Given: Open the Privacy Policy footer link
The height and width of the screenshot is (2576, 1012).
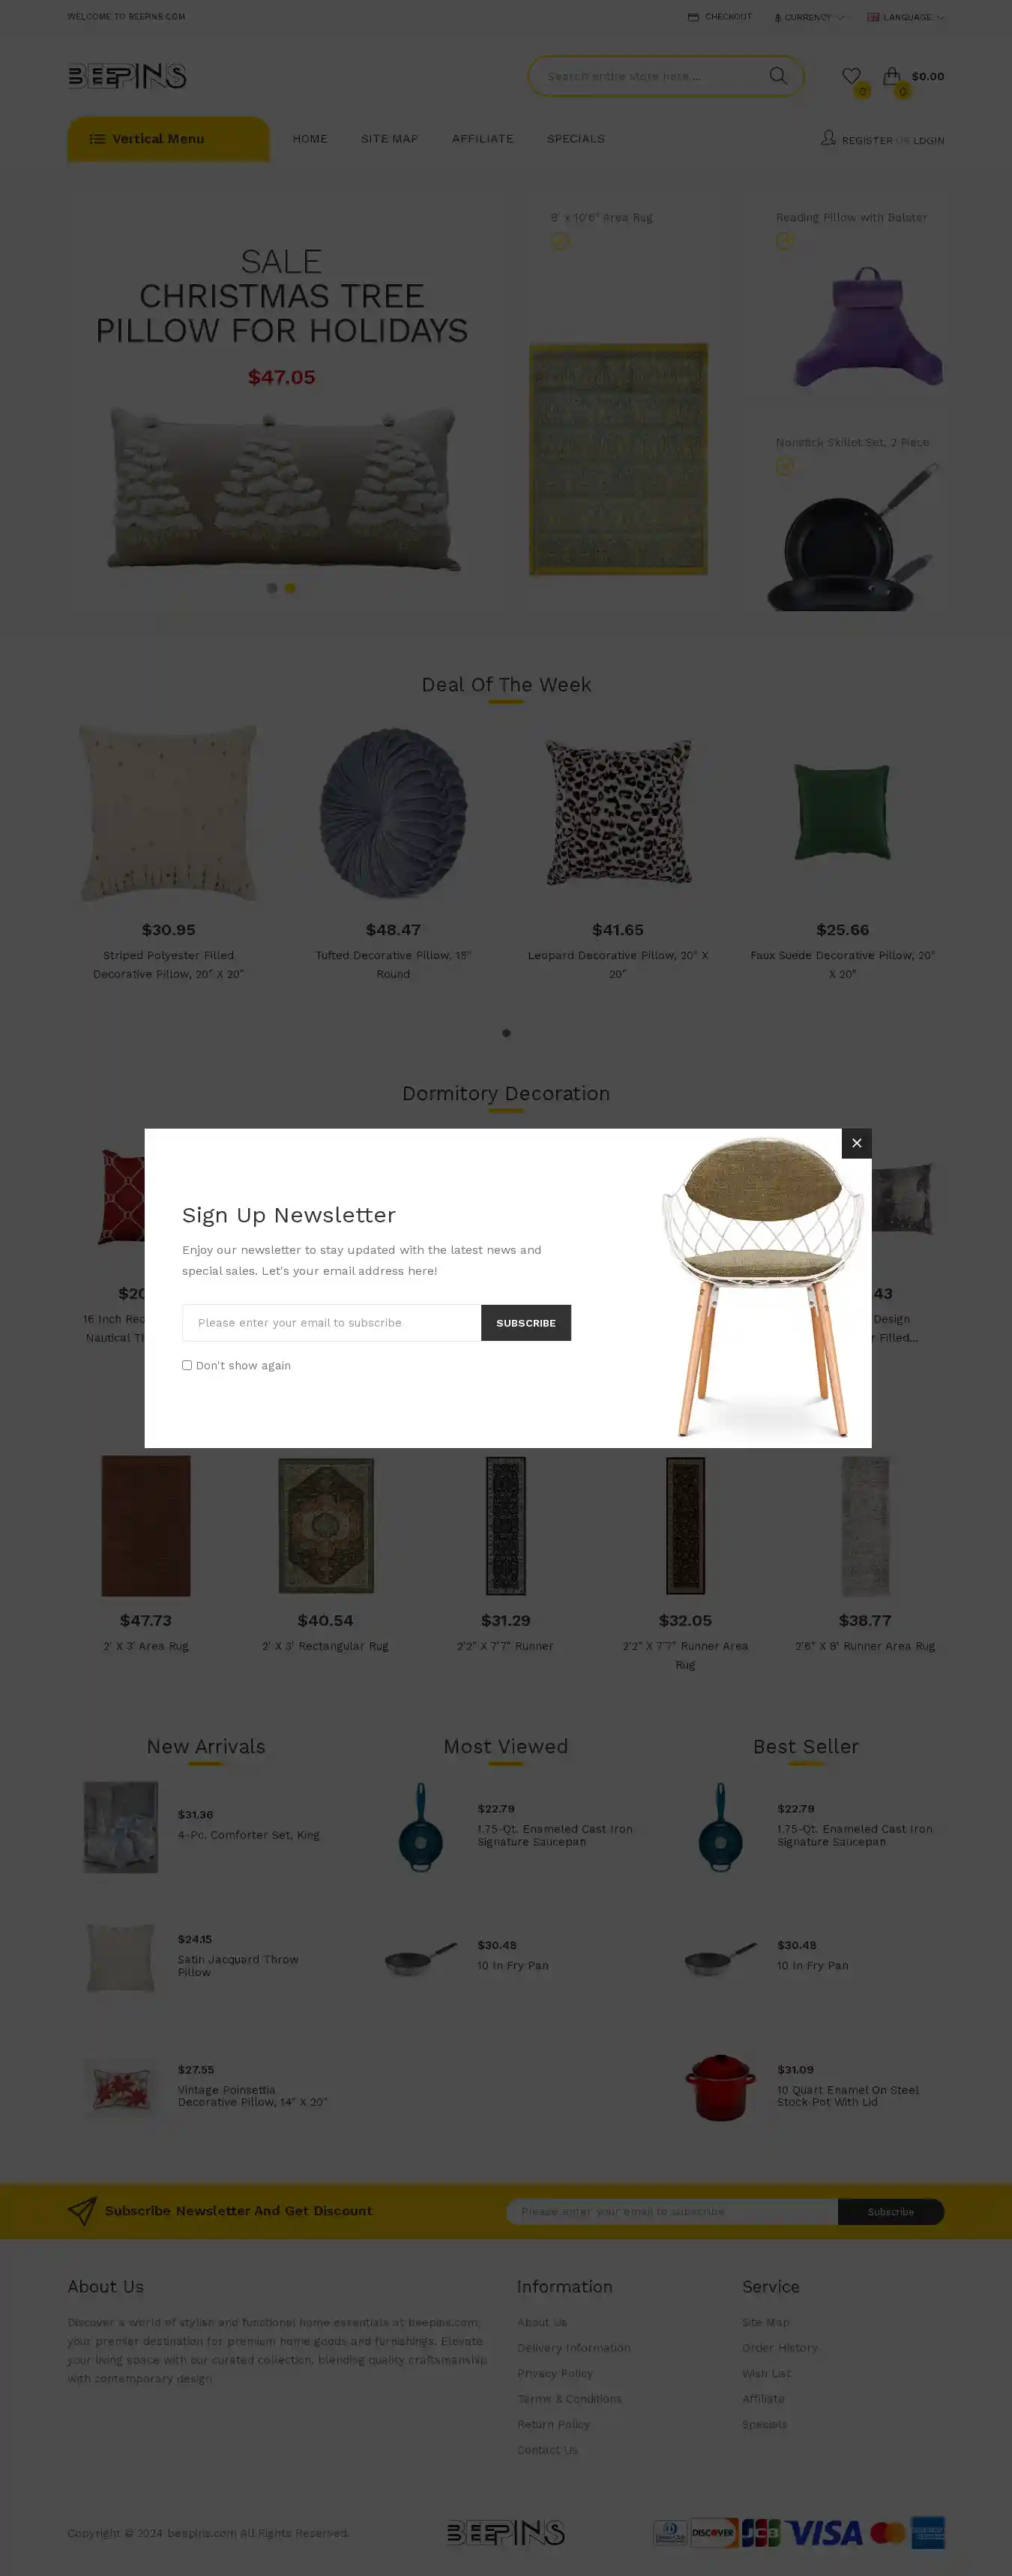Looking at the screenshot, I should pos(555,2373).
